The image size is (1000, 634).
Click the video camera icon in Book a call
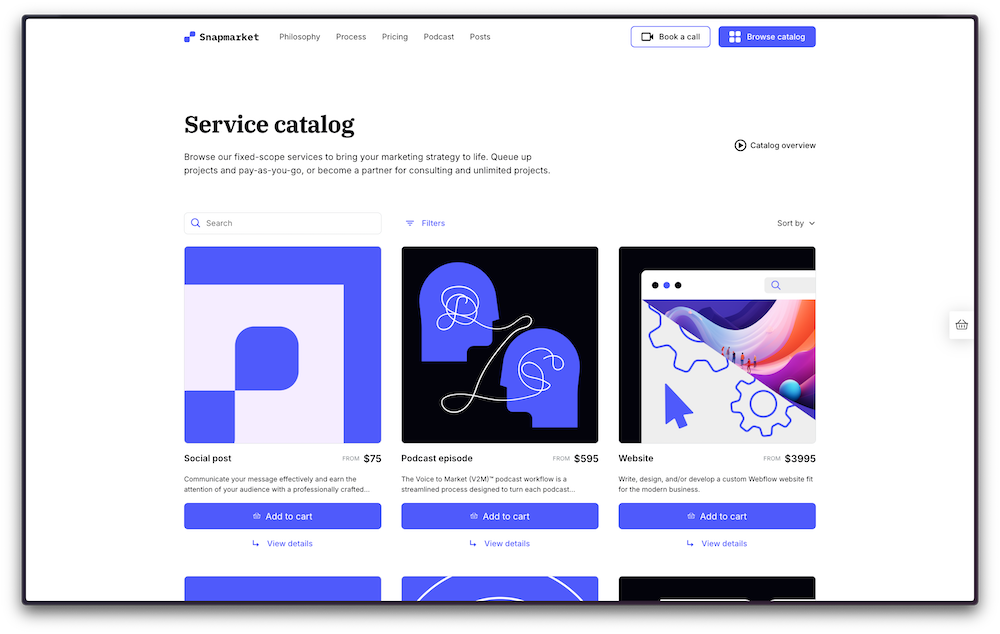click(x=647, y=37)
